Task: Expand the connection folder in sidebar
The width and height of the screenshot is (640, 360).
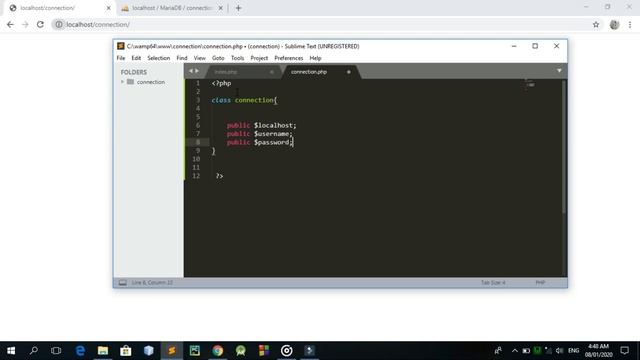Action: pos(122,82)
